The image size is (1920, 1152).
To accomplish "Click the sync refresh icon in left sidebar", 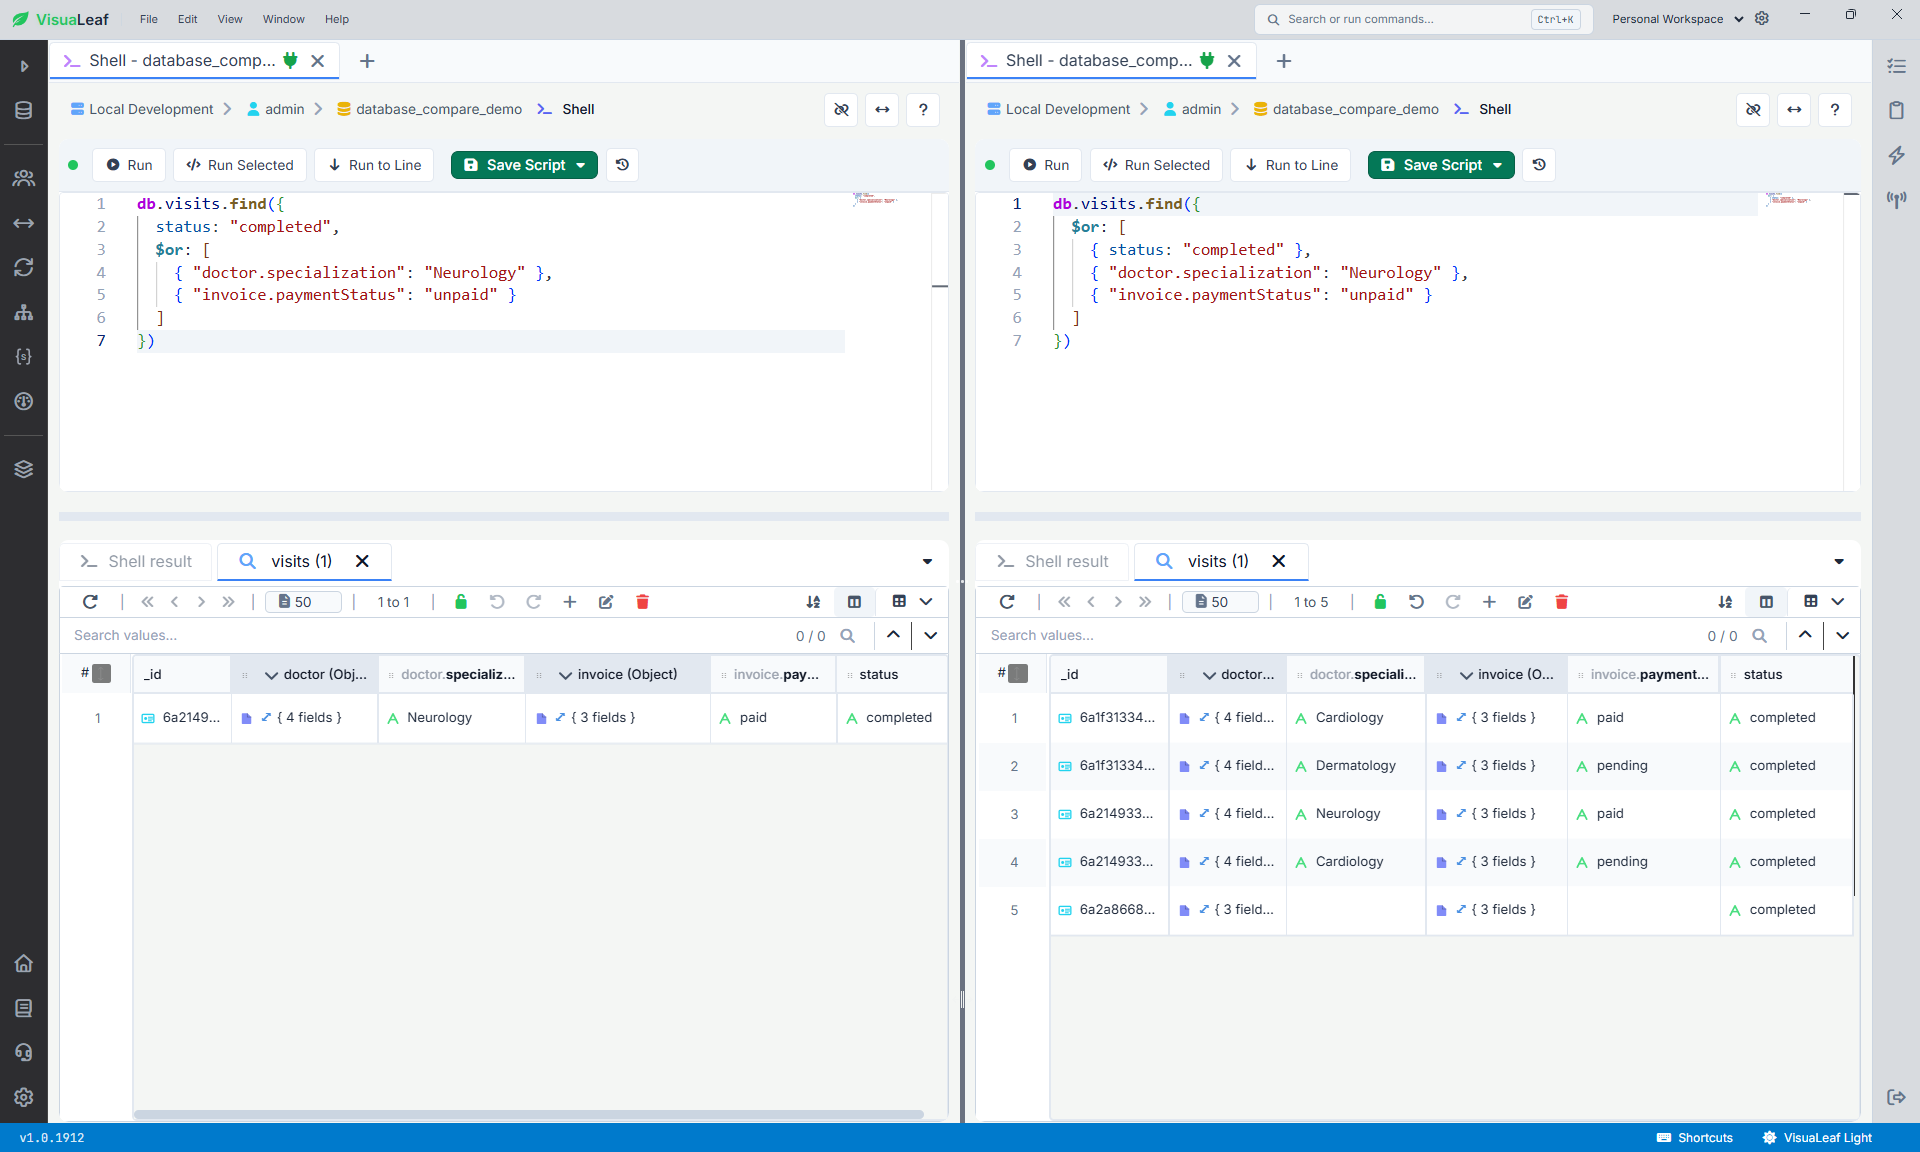I will [x=24, y=267].
